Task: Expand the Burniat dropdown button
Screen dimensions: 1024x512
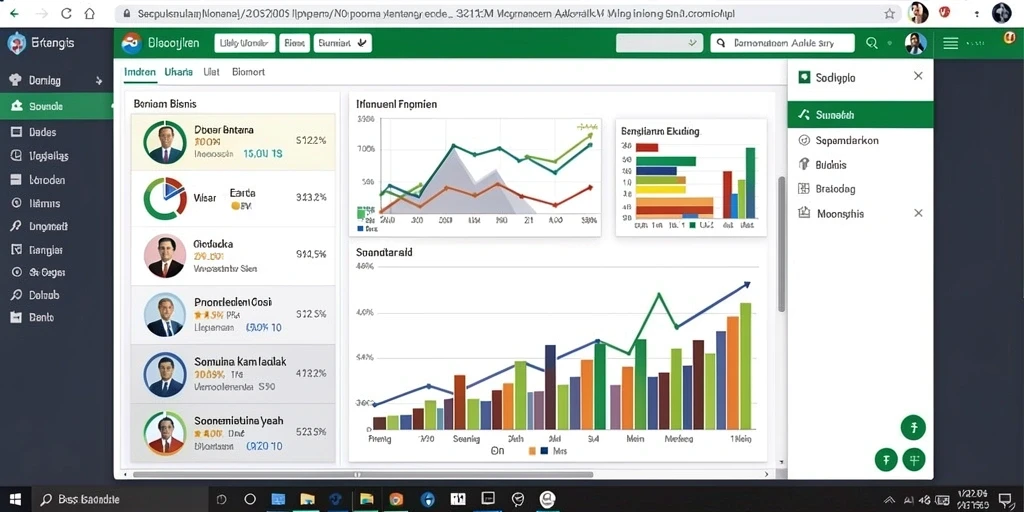Action: pyautogui.click(x=343, y=43)
